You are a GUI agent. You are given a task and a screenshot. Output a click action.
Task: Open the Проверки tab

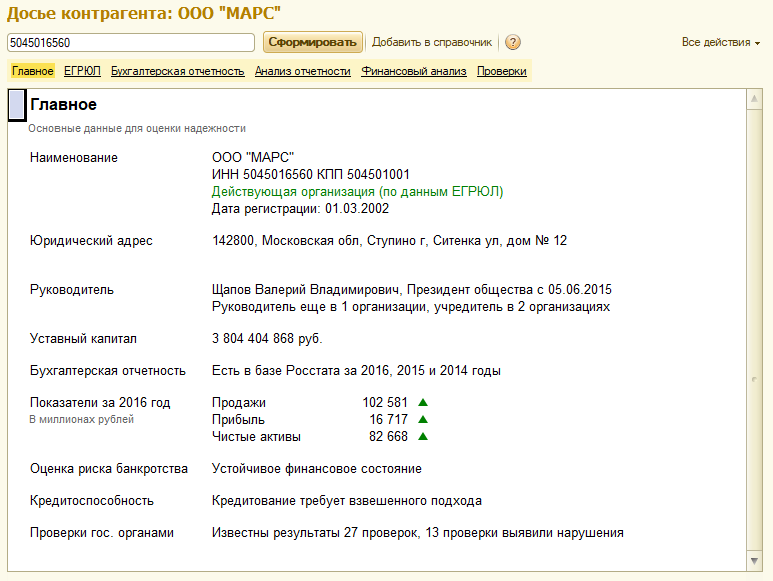tap(501, 71)
